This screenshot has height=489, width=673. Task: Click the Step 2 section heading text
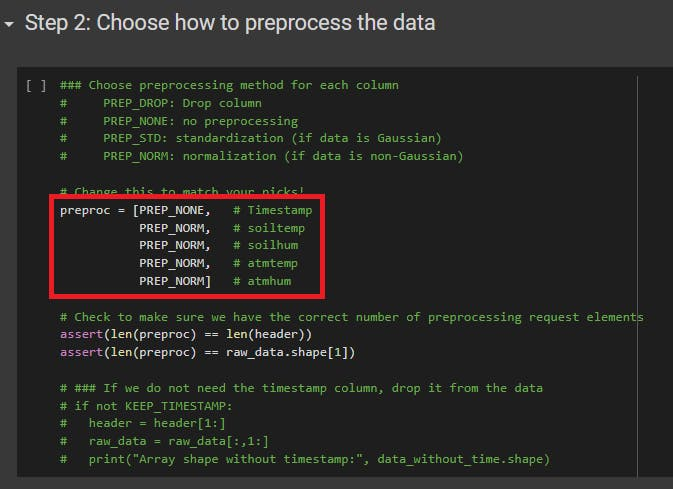pyautogui.click(x=230, y=22)
